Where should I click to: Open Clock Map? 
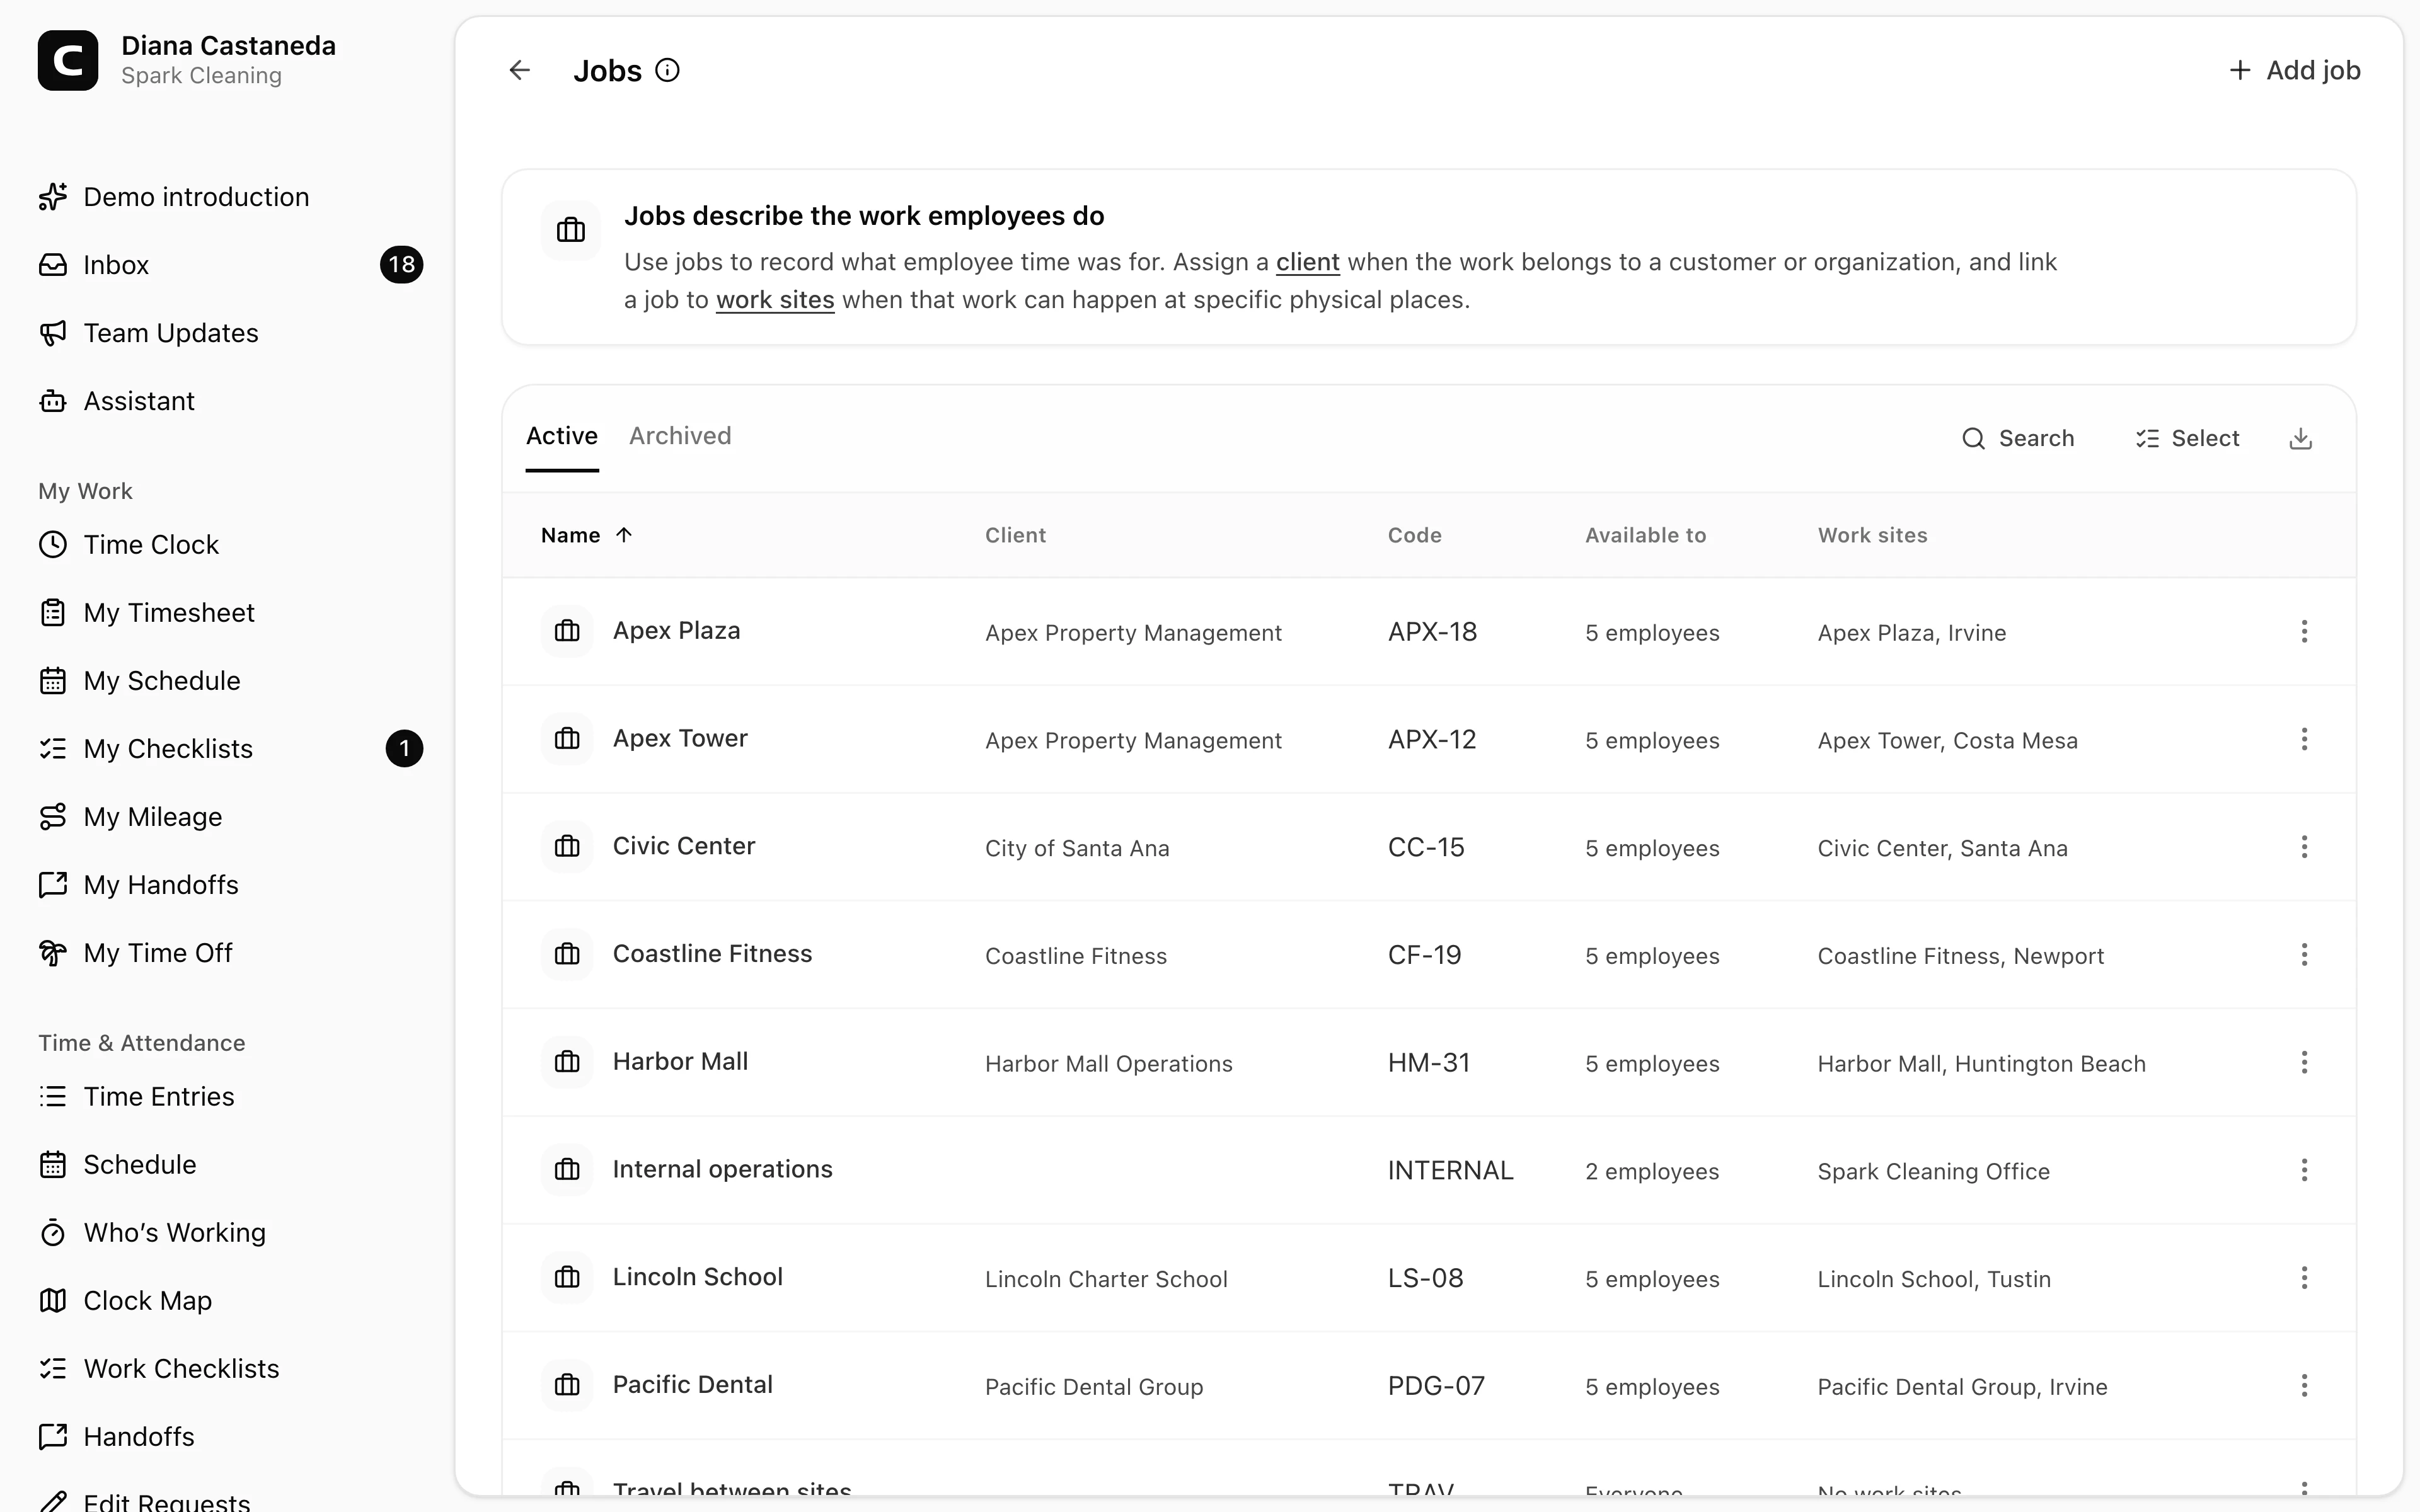[x=230, y=1301]
